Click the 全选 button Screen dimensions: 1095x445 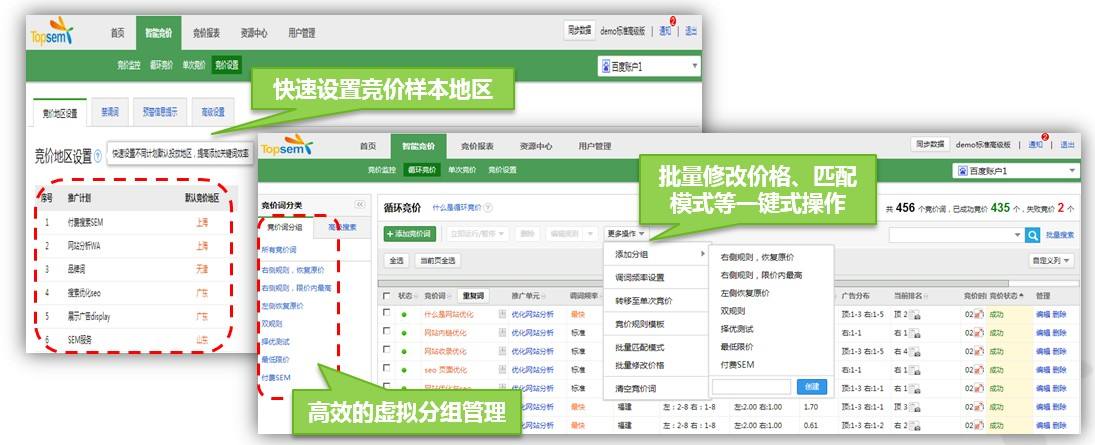point(396,261)
